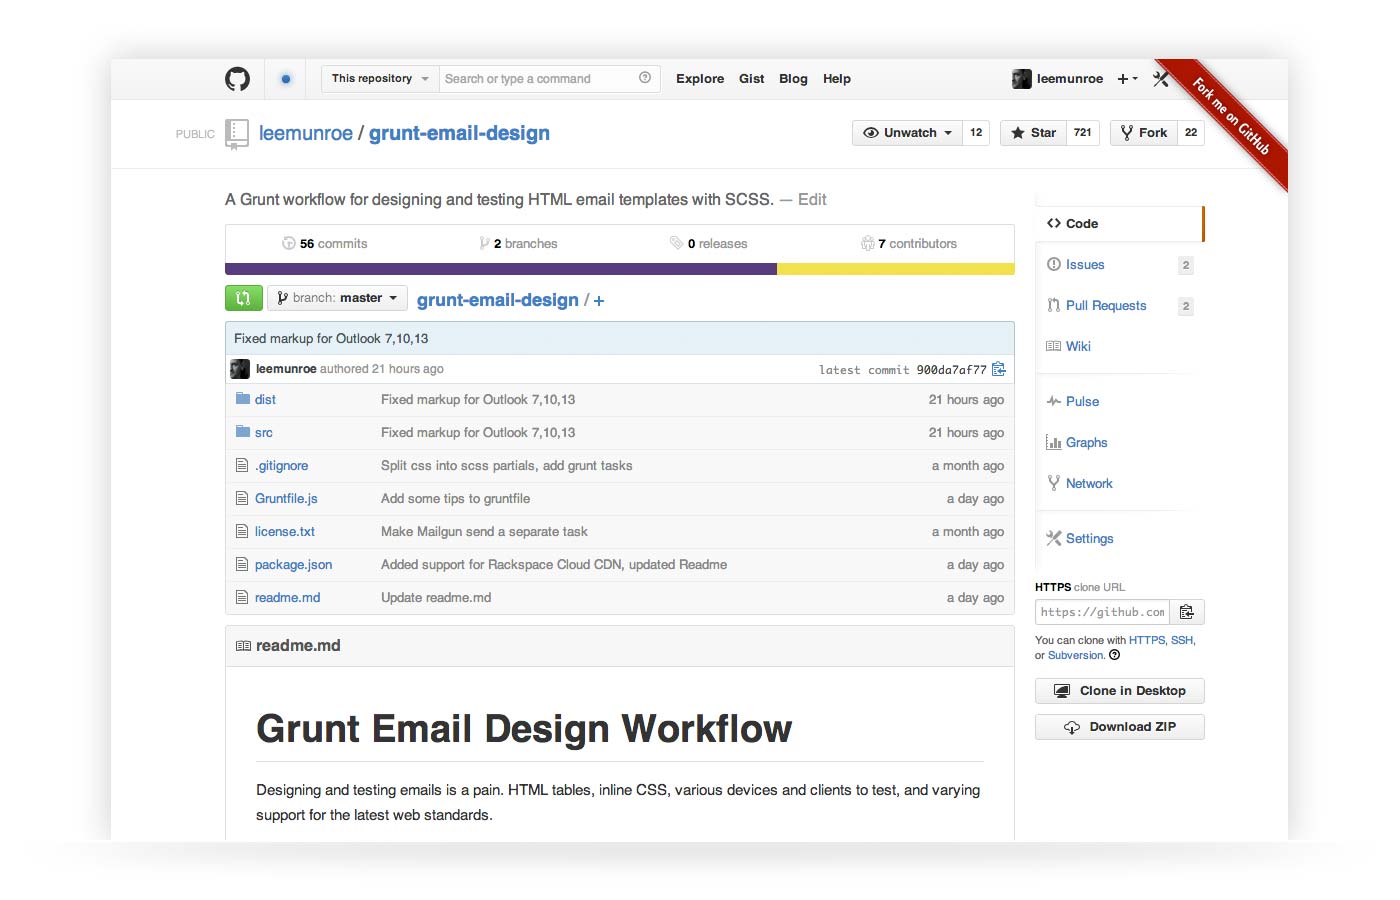Copy the HTTPS clone URL to clipboard
Viewport: 1400px width, 900px height.
click(1187, 612)
